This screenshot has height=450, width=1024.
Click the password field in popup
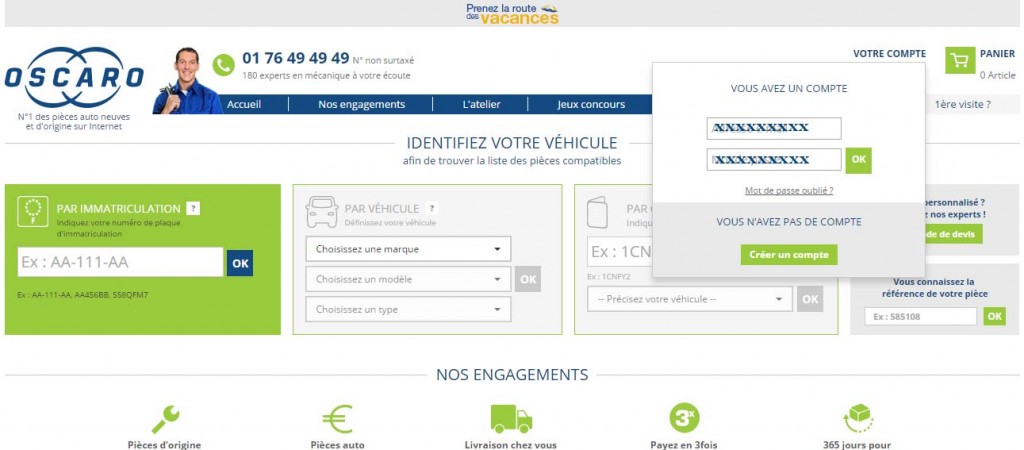click(x=774, y=159)
